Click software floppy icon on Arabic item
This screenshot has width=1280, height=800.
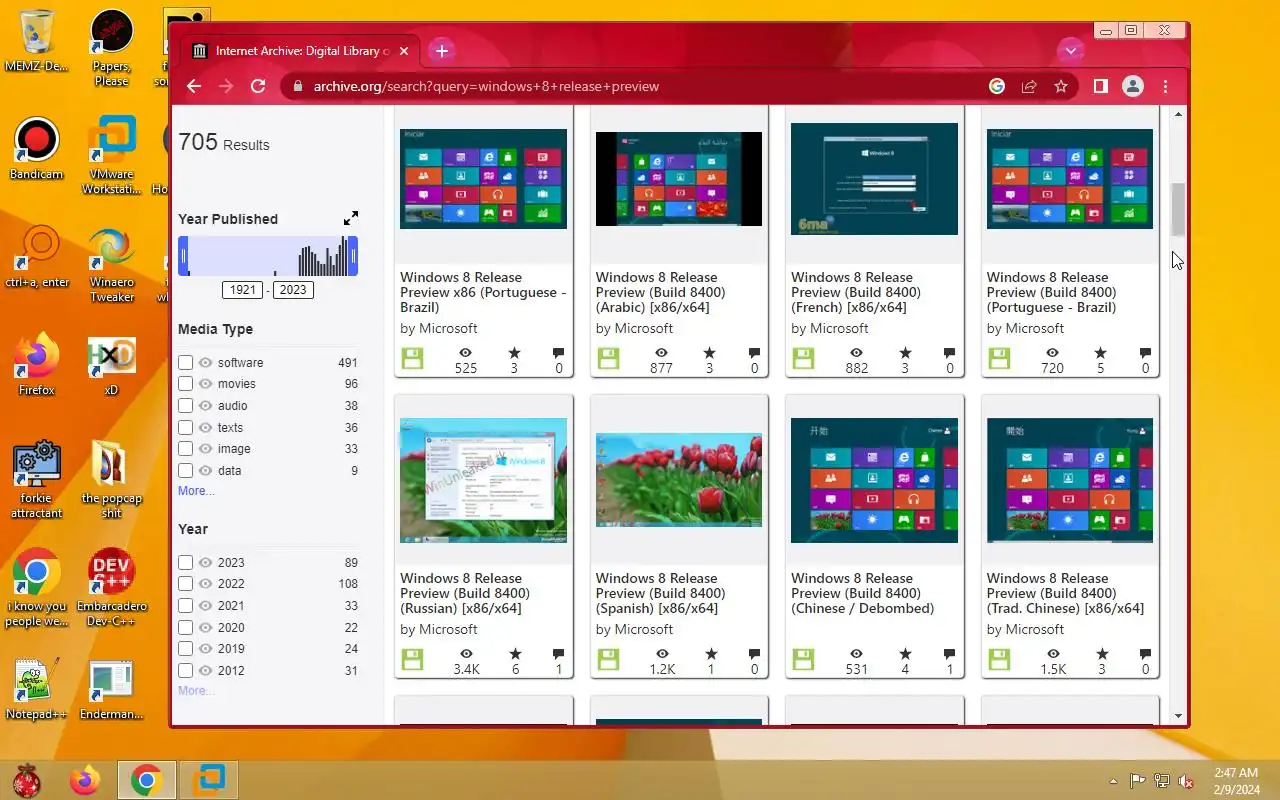click(608, 359)
